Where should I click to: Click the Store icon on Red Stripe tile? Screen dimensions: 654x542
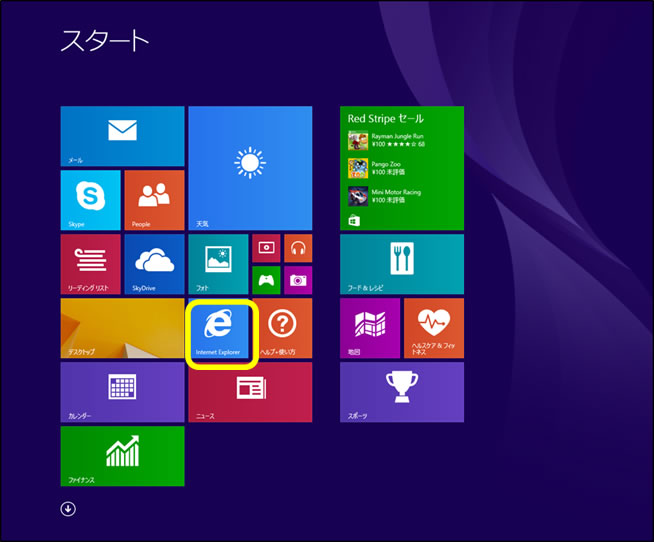tap(354, 220)
